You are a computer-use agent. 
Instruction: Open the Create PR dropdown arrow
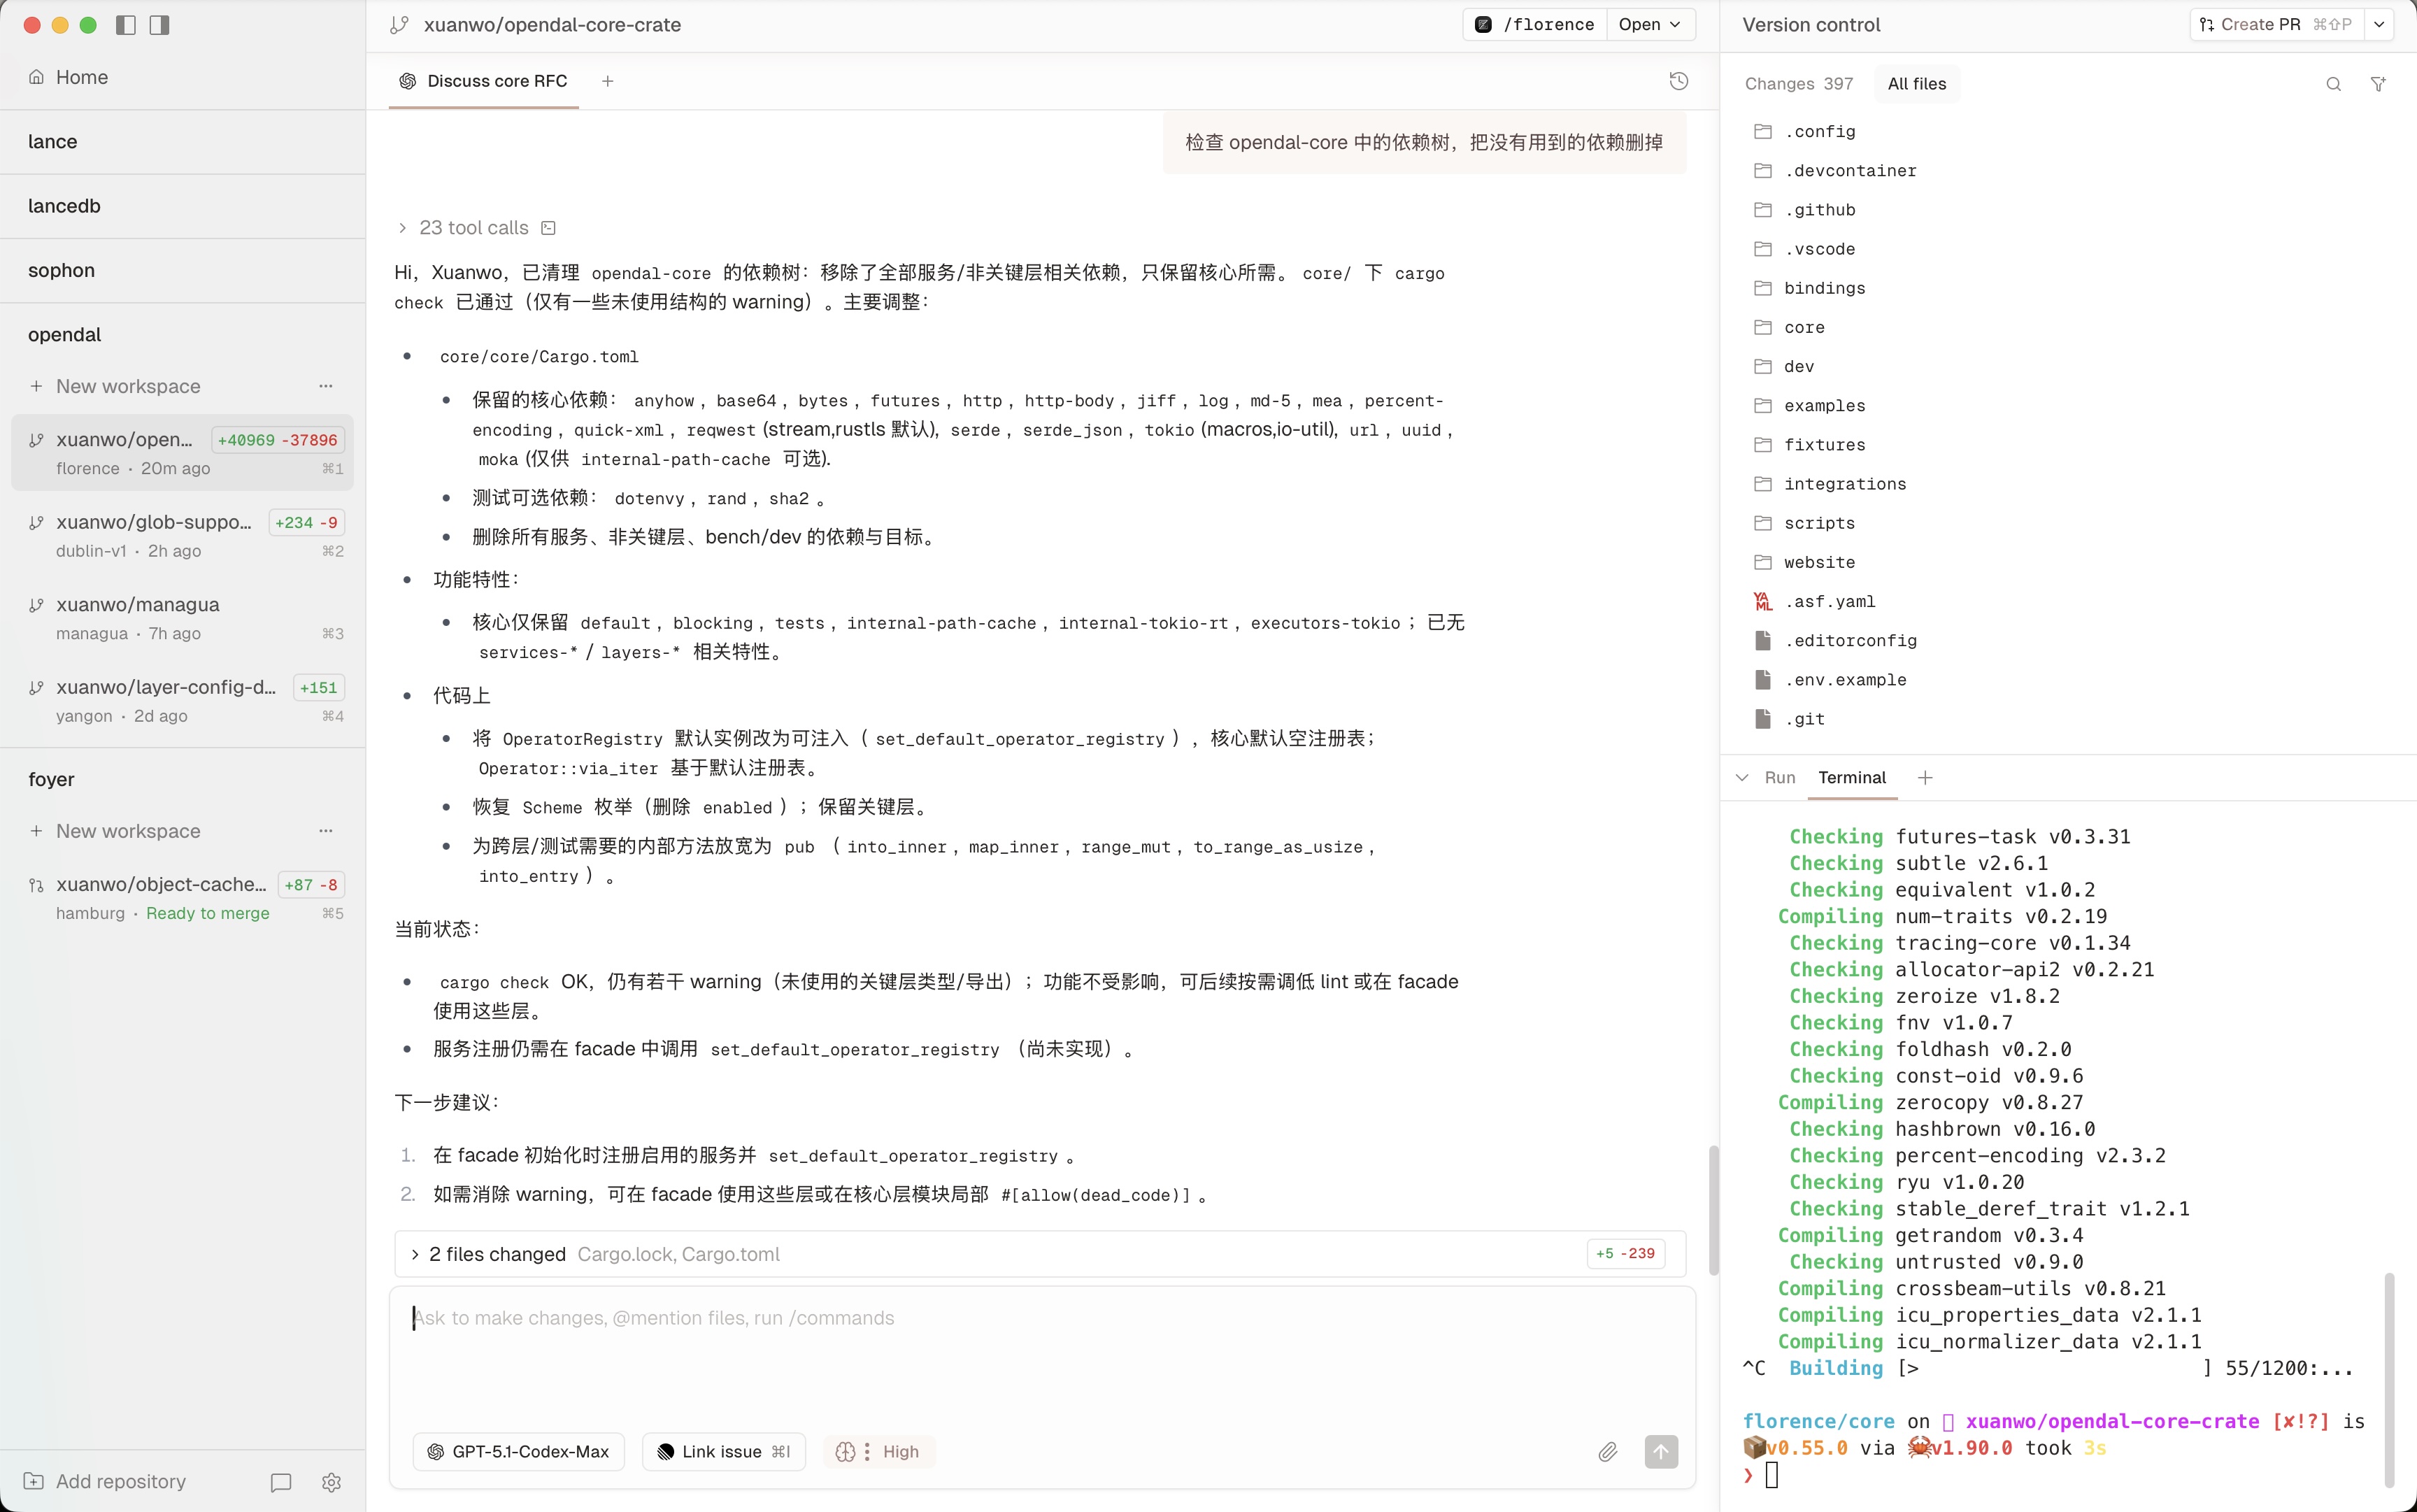(x=2379, y=25)
